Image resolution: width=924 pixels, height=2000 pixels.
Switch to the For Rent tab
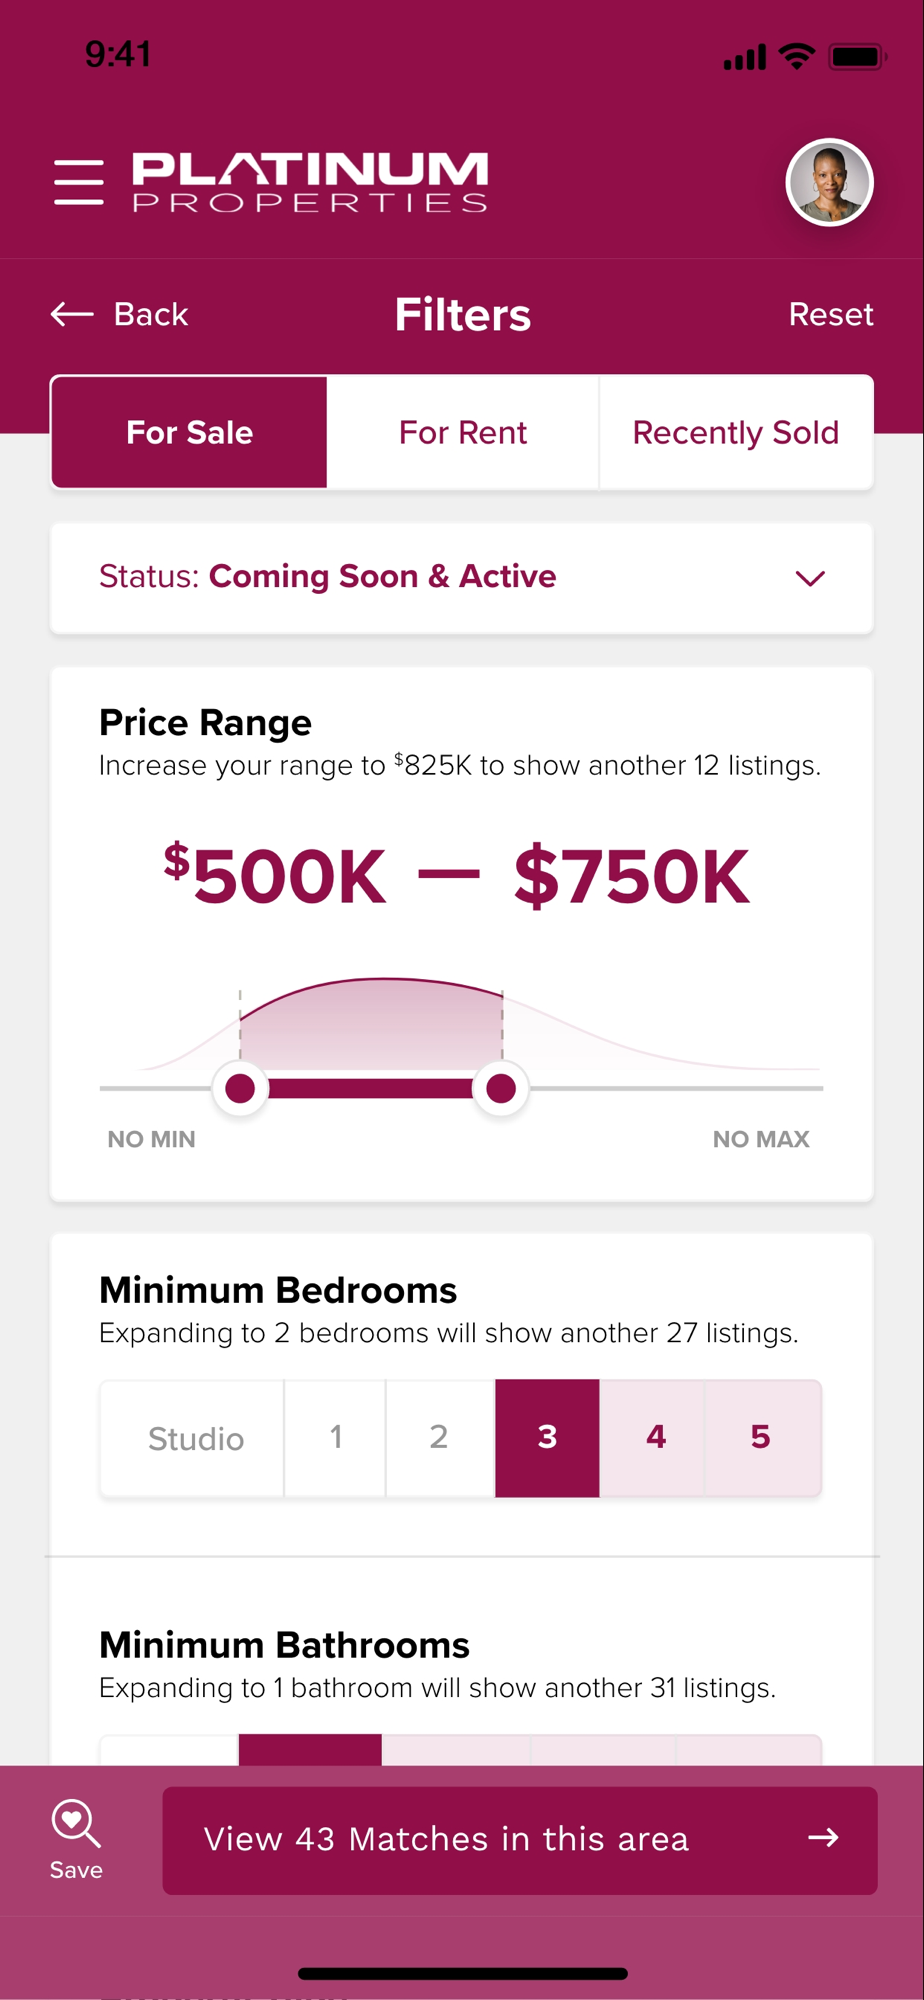[462, 433]
